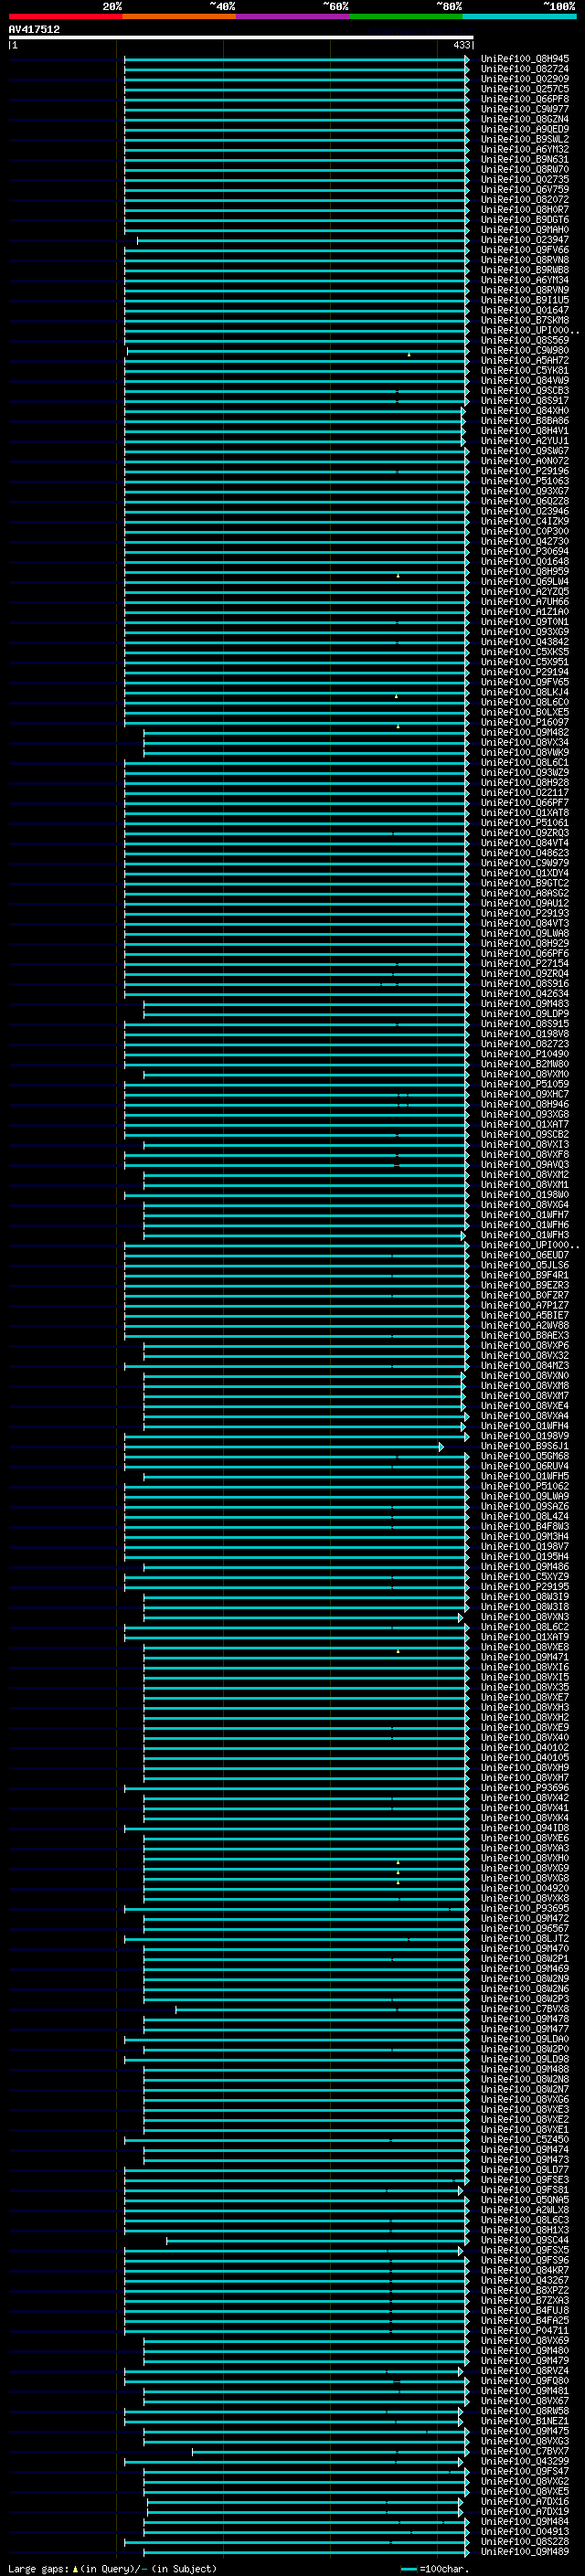Select the UniRef100_A5BIE7 label
The height and width of the screenshot is (2576, 585).
(x=525, y=1315)
